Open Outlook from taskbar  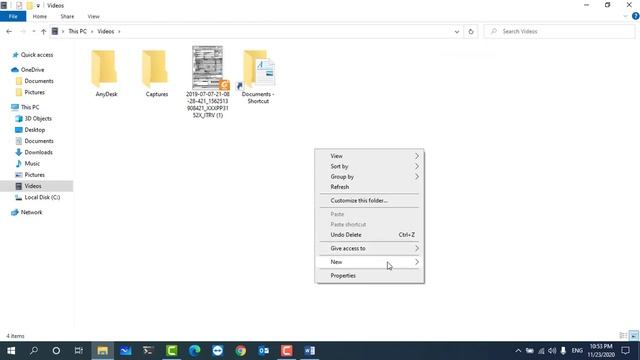pos(264,351)
